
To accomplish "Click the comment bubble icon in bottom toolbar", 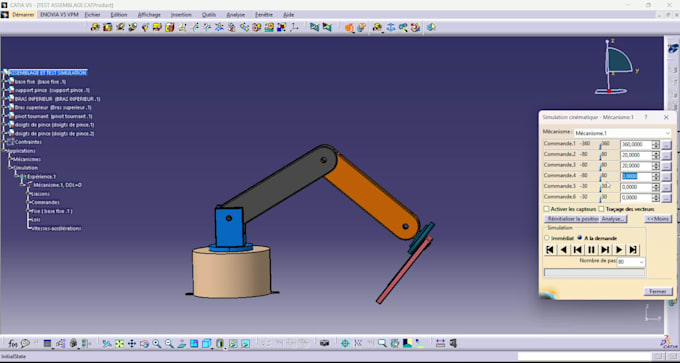I will (x=25, y=343).
